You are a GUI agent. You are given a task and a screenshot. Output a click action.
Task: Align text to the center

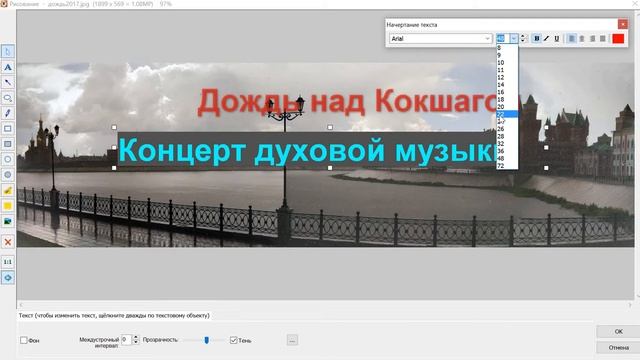pos(582,38)
